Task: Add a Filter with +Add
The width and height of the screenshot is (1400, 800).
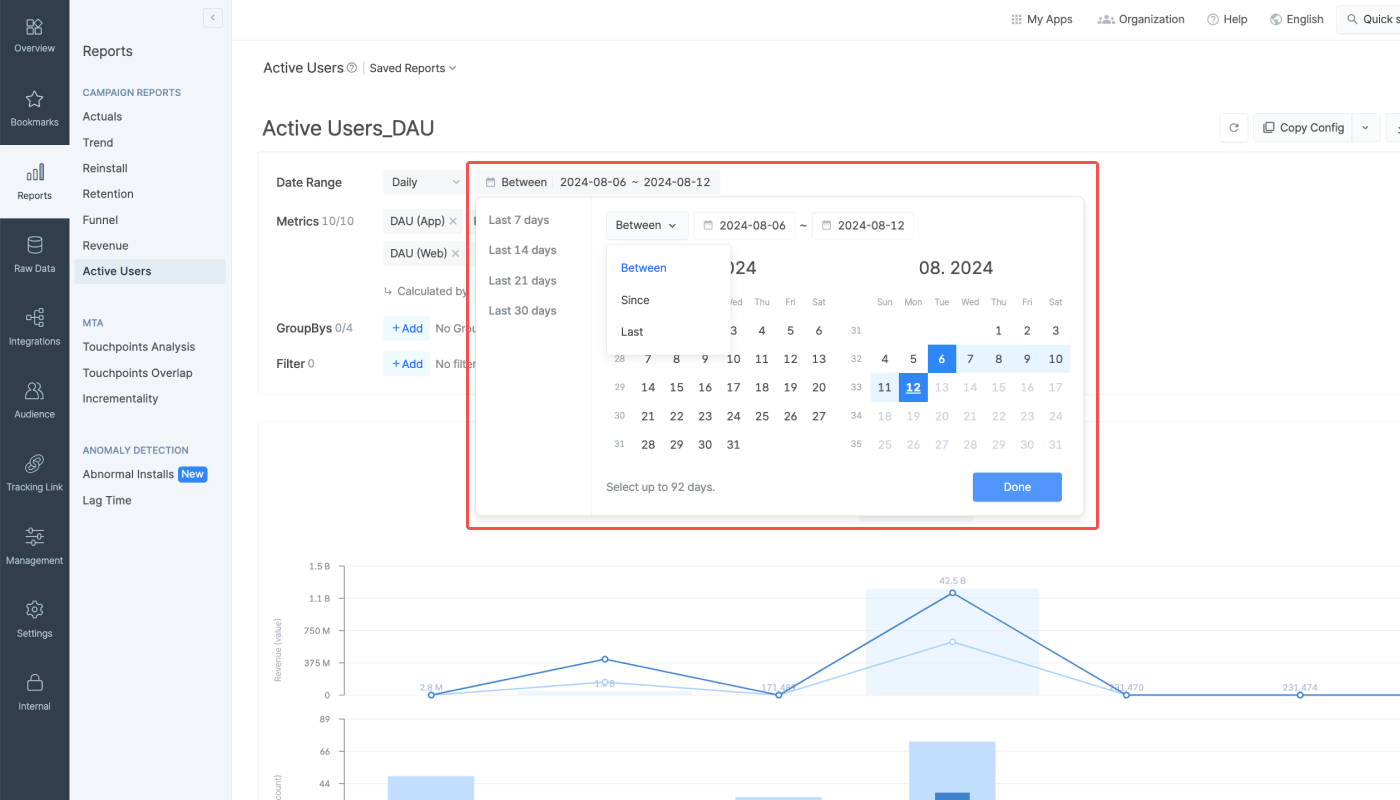Action: (407, 364)
